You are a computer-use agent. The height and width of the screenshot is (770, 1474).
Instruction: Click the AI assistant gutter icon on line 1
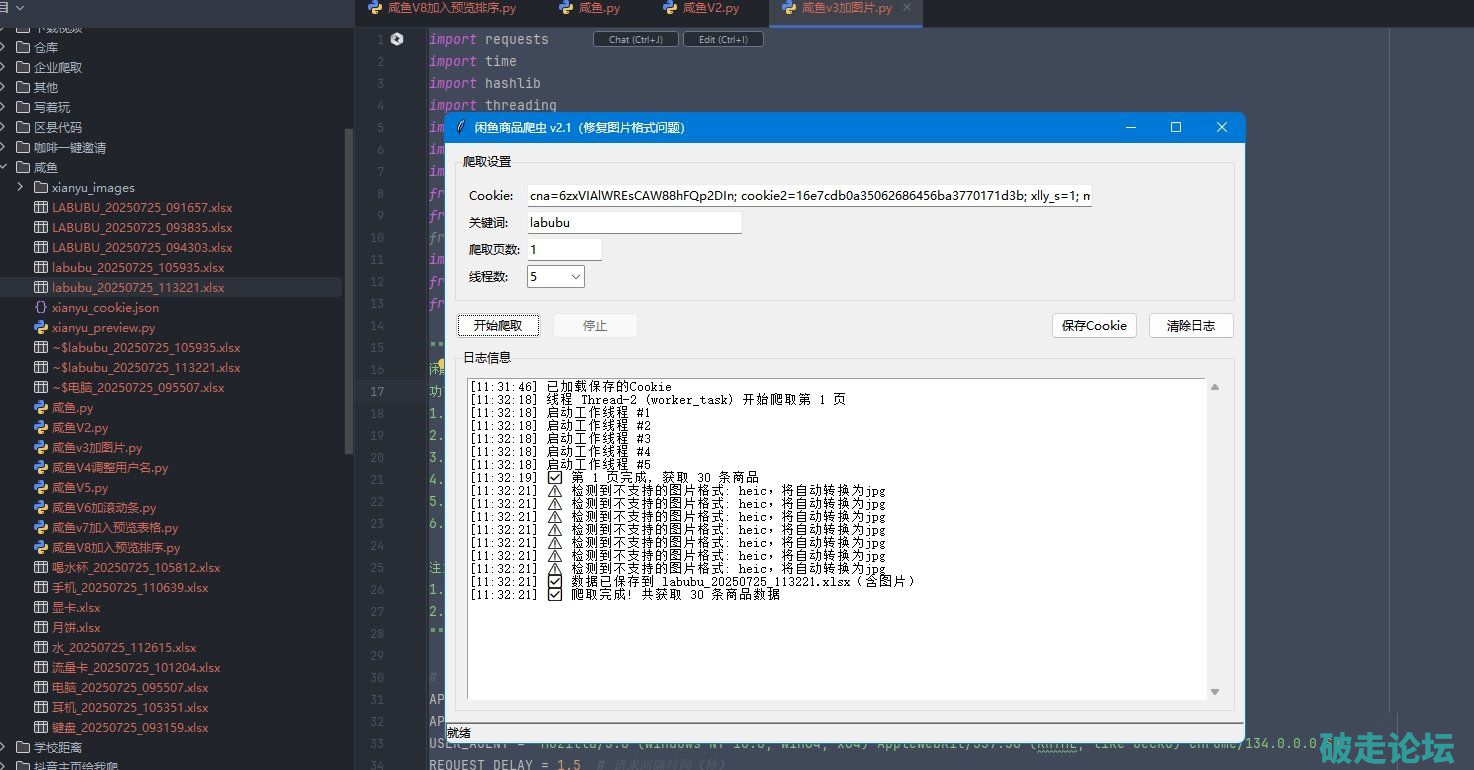[397, 39]
